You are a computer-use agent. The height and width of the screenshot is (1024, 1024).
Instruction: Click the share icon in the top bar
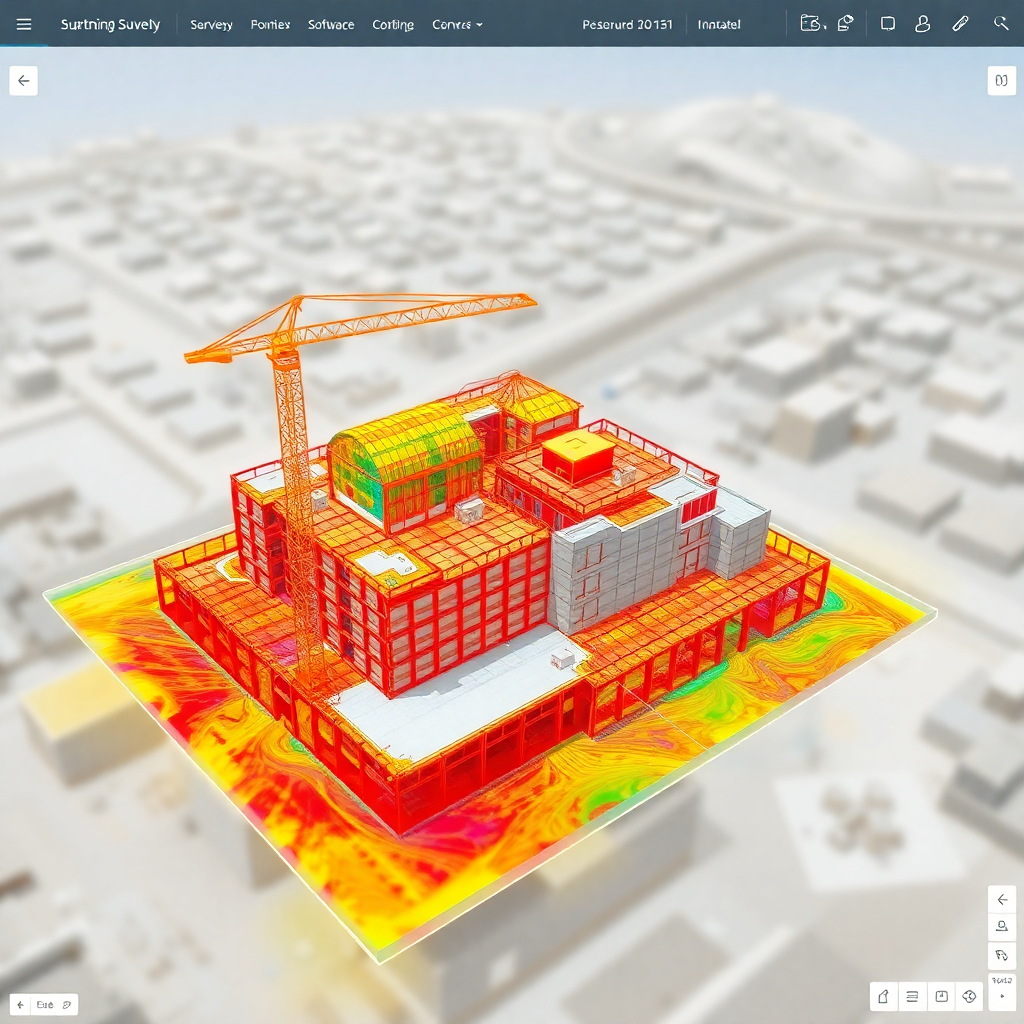(x=846, y=22)
